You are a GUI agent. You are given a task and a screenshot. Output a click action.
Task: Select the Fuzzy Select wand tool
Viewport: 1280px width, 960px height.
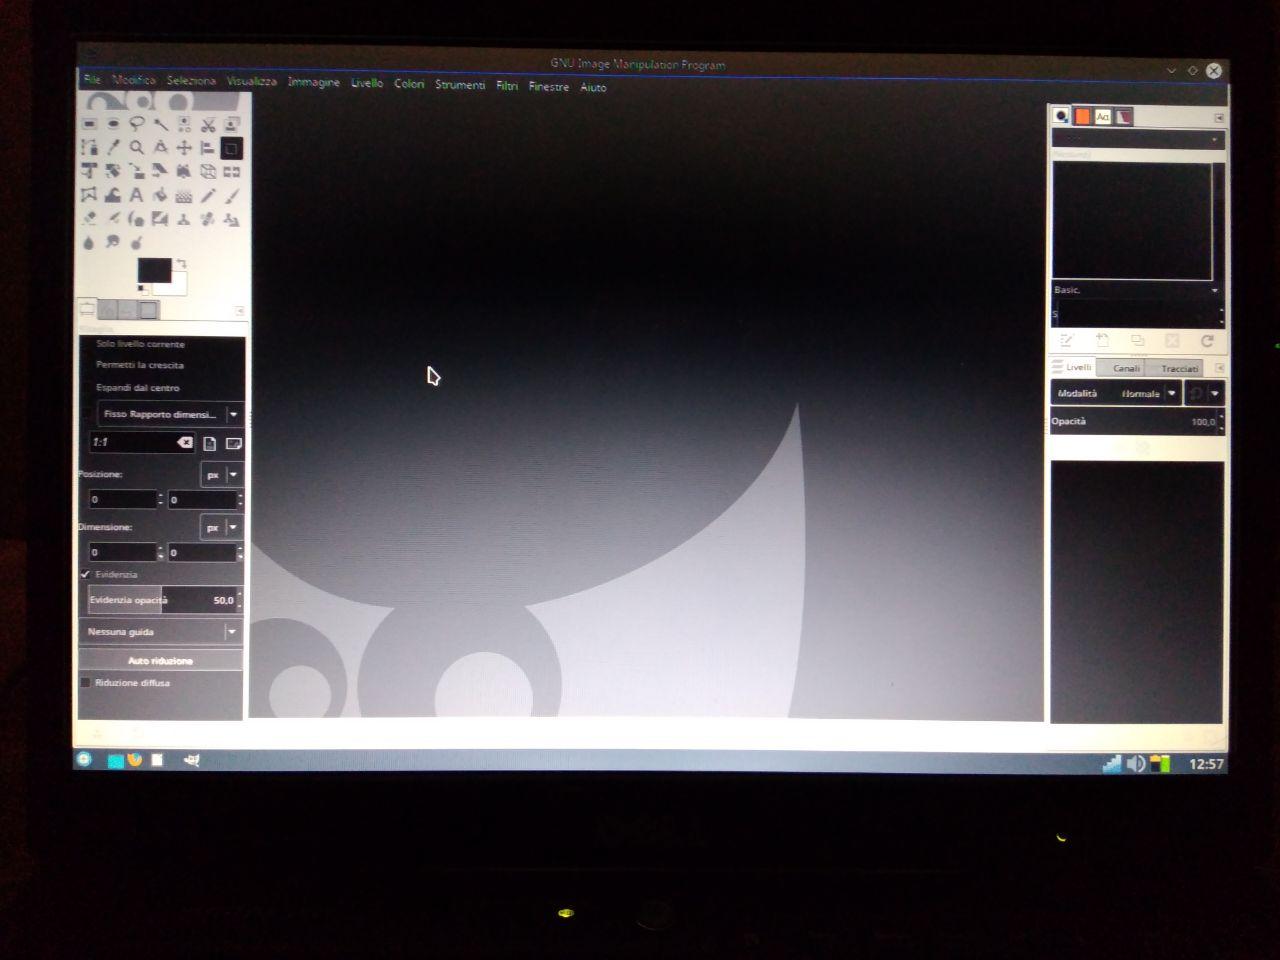point(161,124)
